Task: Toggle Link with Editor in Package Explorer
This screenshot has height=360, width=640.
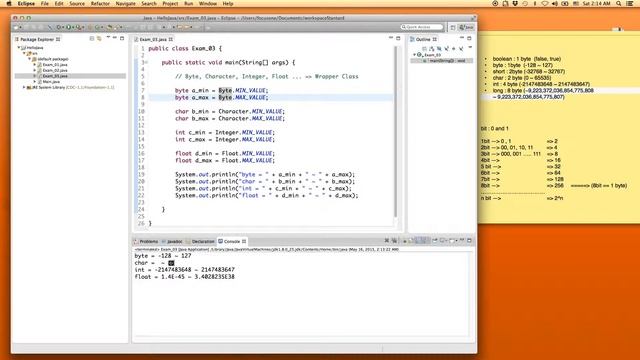Action: [99, 38]
